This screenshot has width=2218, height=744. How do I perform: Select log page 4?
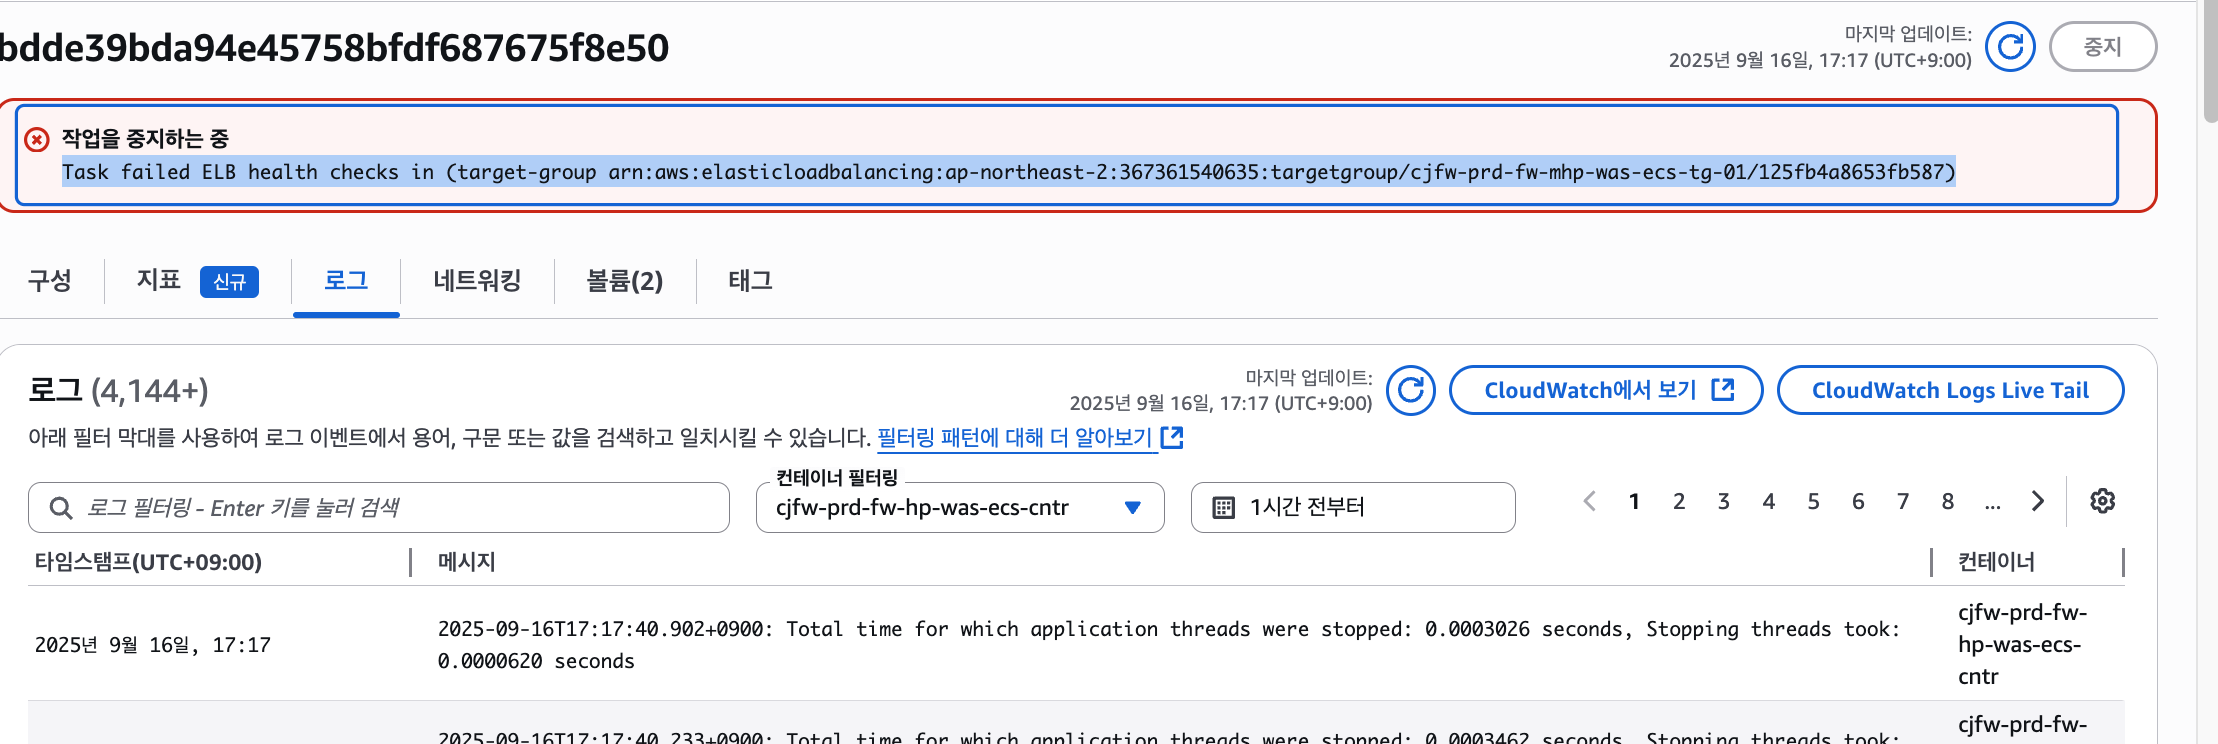point(1769,501)
